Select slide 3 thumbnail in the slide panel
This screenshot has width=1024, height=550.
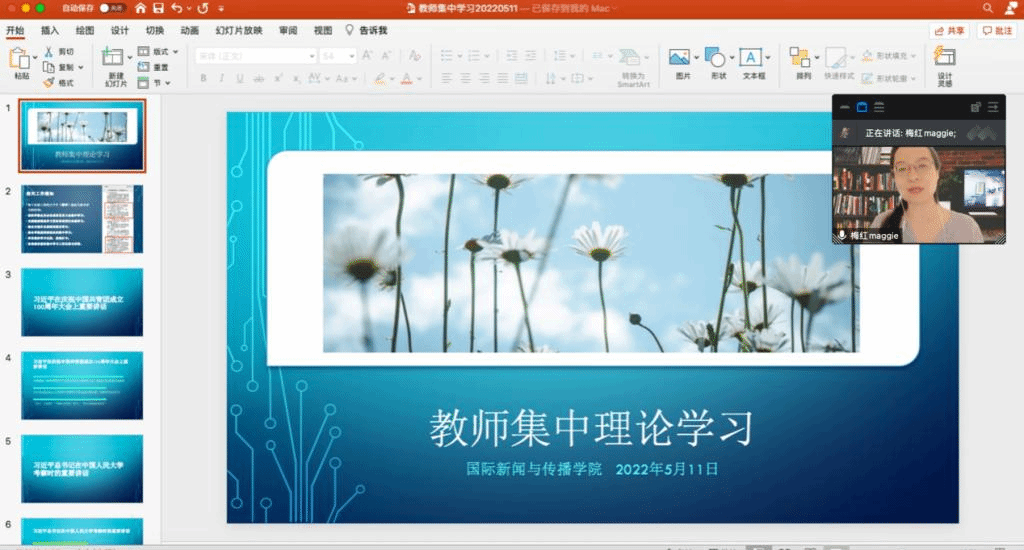[x=82, y=302]
